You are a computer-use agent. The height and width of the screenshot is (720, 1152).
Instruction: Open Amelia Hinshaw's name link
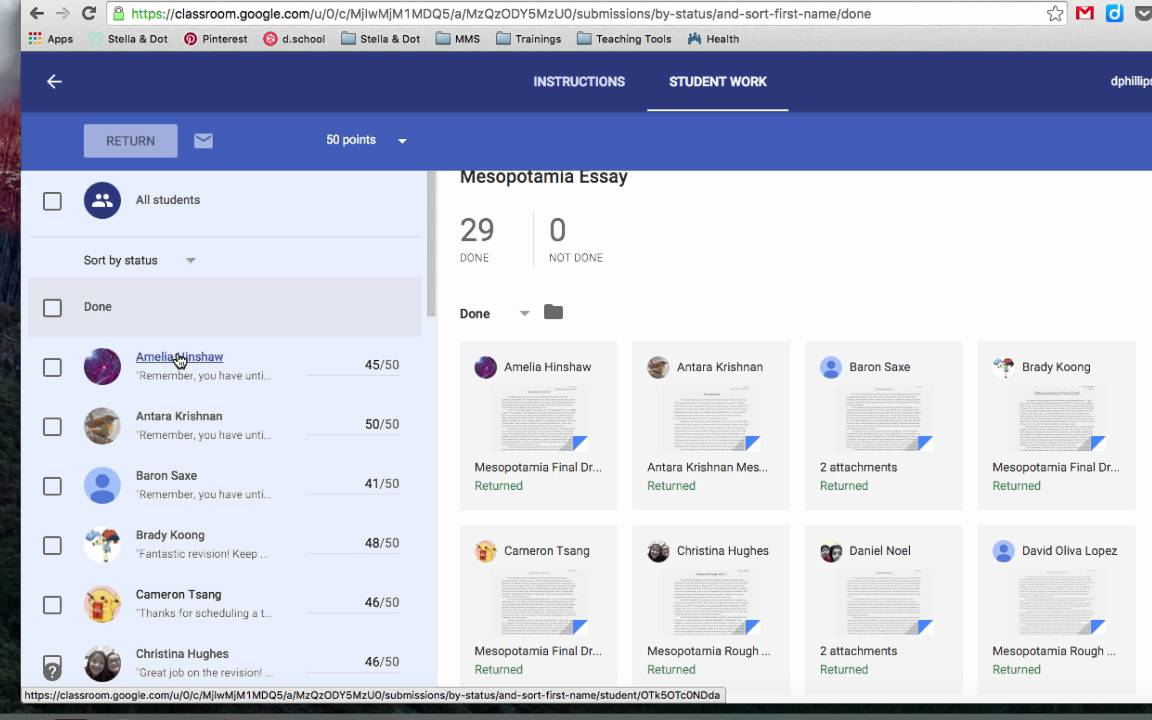178,357
